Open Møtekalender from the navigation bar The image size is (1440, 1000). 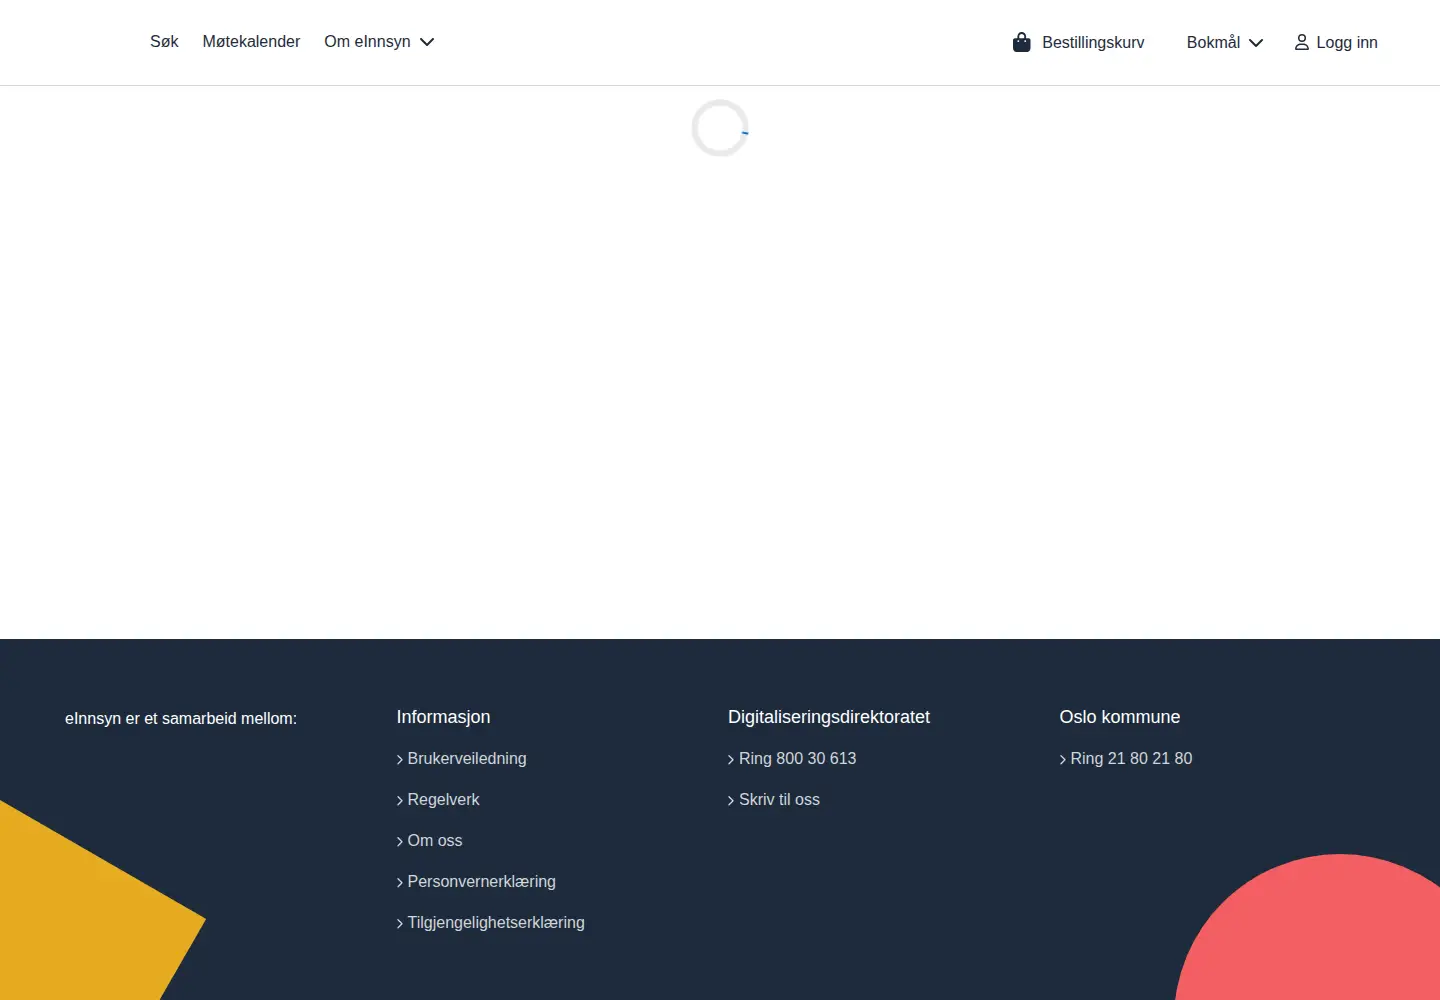point(251,41)
